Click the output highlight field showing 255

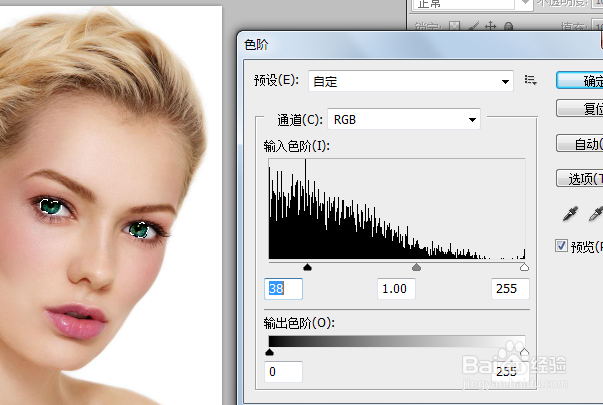pos(510,372)
